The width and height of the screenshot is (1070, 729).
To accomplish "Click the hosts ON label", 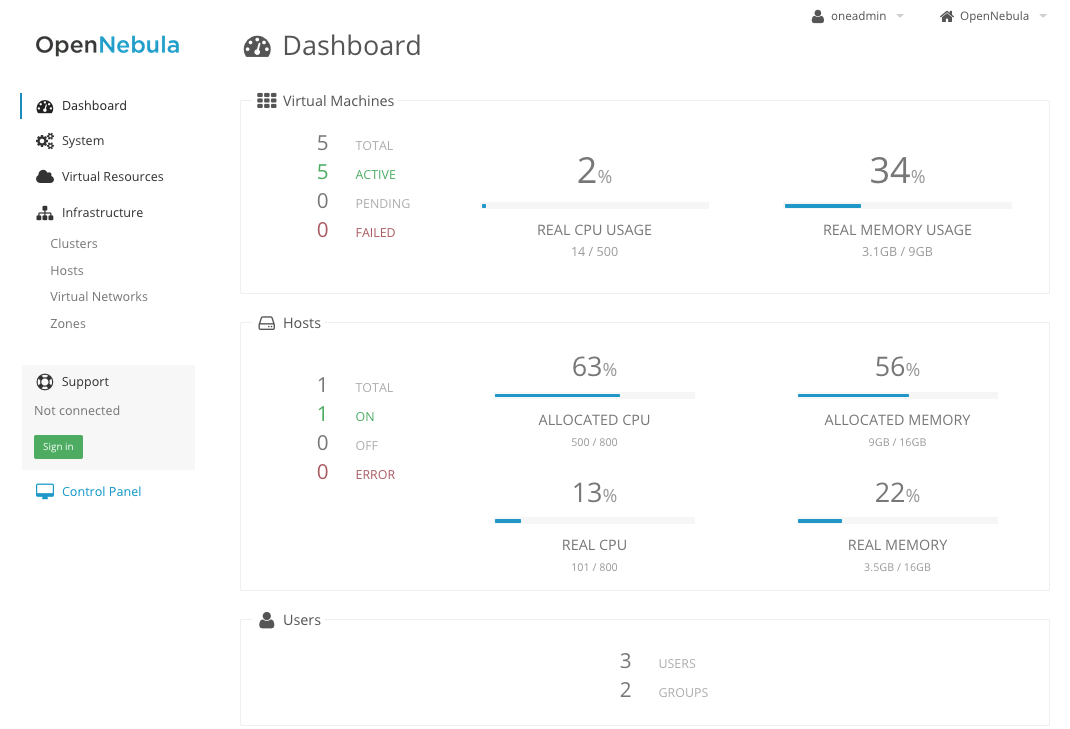I will pos(365,417).
